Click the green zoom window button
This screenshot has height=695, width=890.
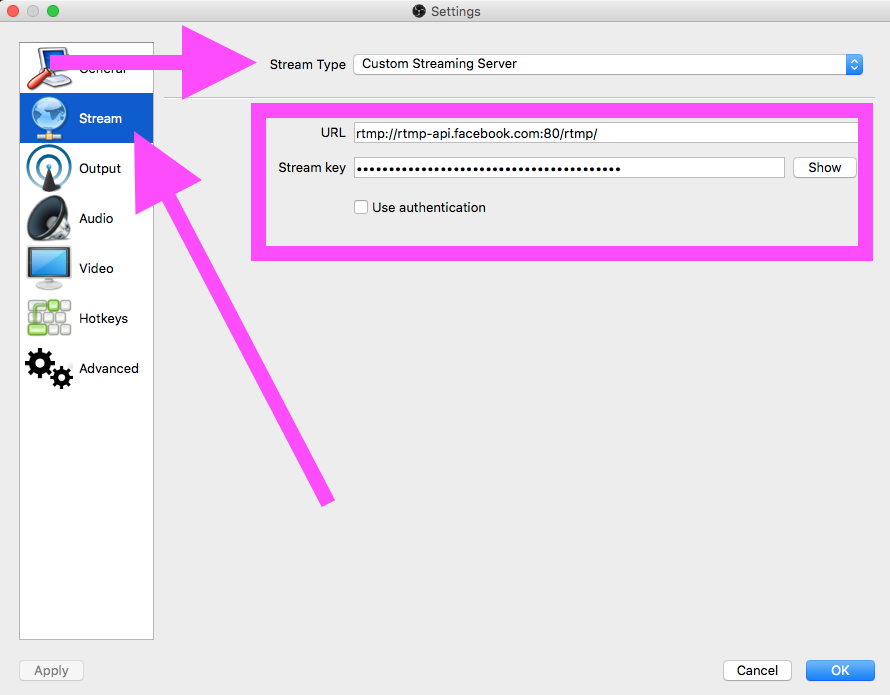tap(53, 11)
